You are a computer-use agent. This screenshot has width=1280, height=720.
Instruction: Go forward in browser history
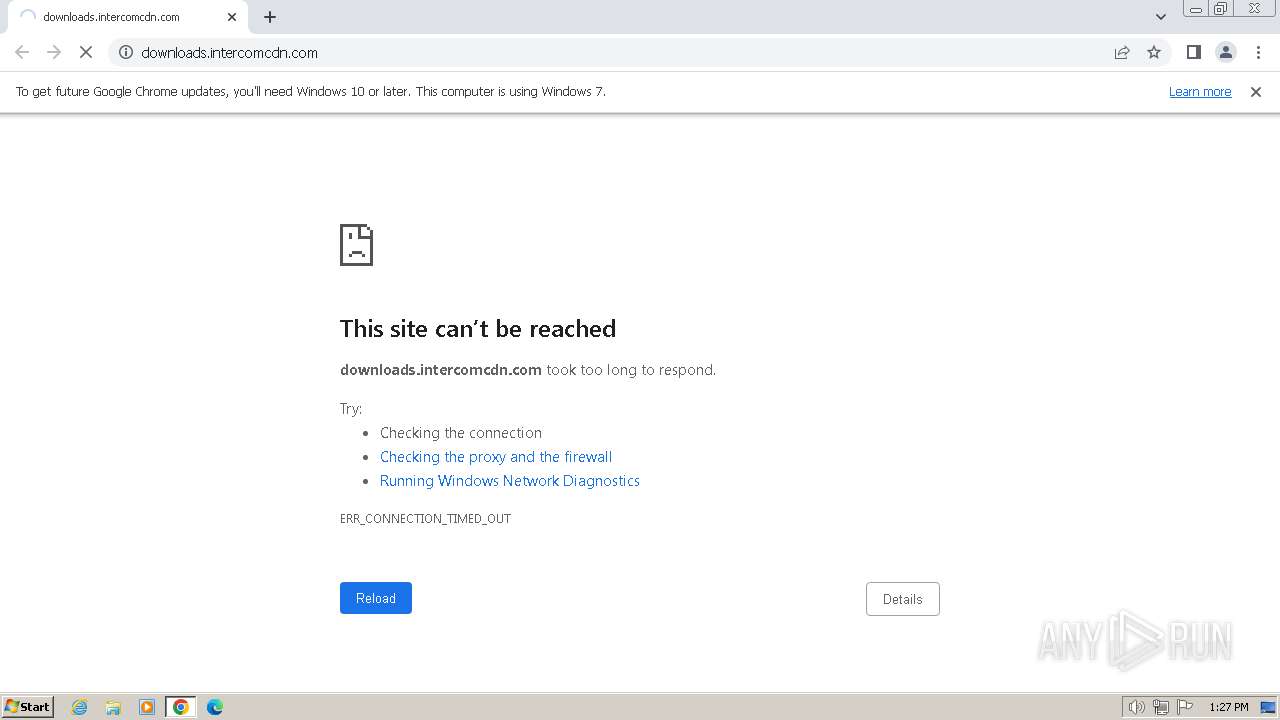(54, 52)
